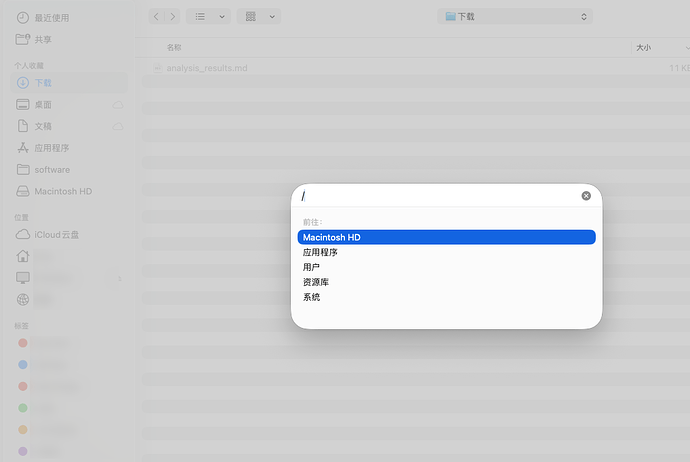The width and height of the screenshot is (690, 462).
Task: Open the network globe icon in the sidebar
Action: click(23, 300)
